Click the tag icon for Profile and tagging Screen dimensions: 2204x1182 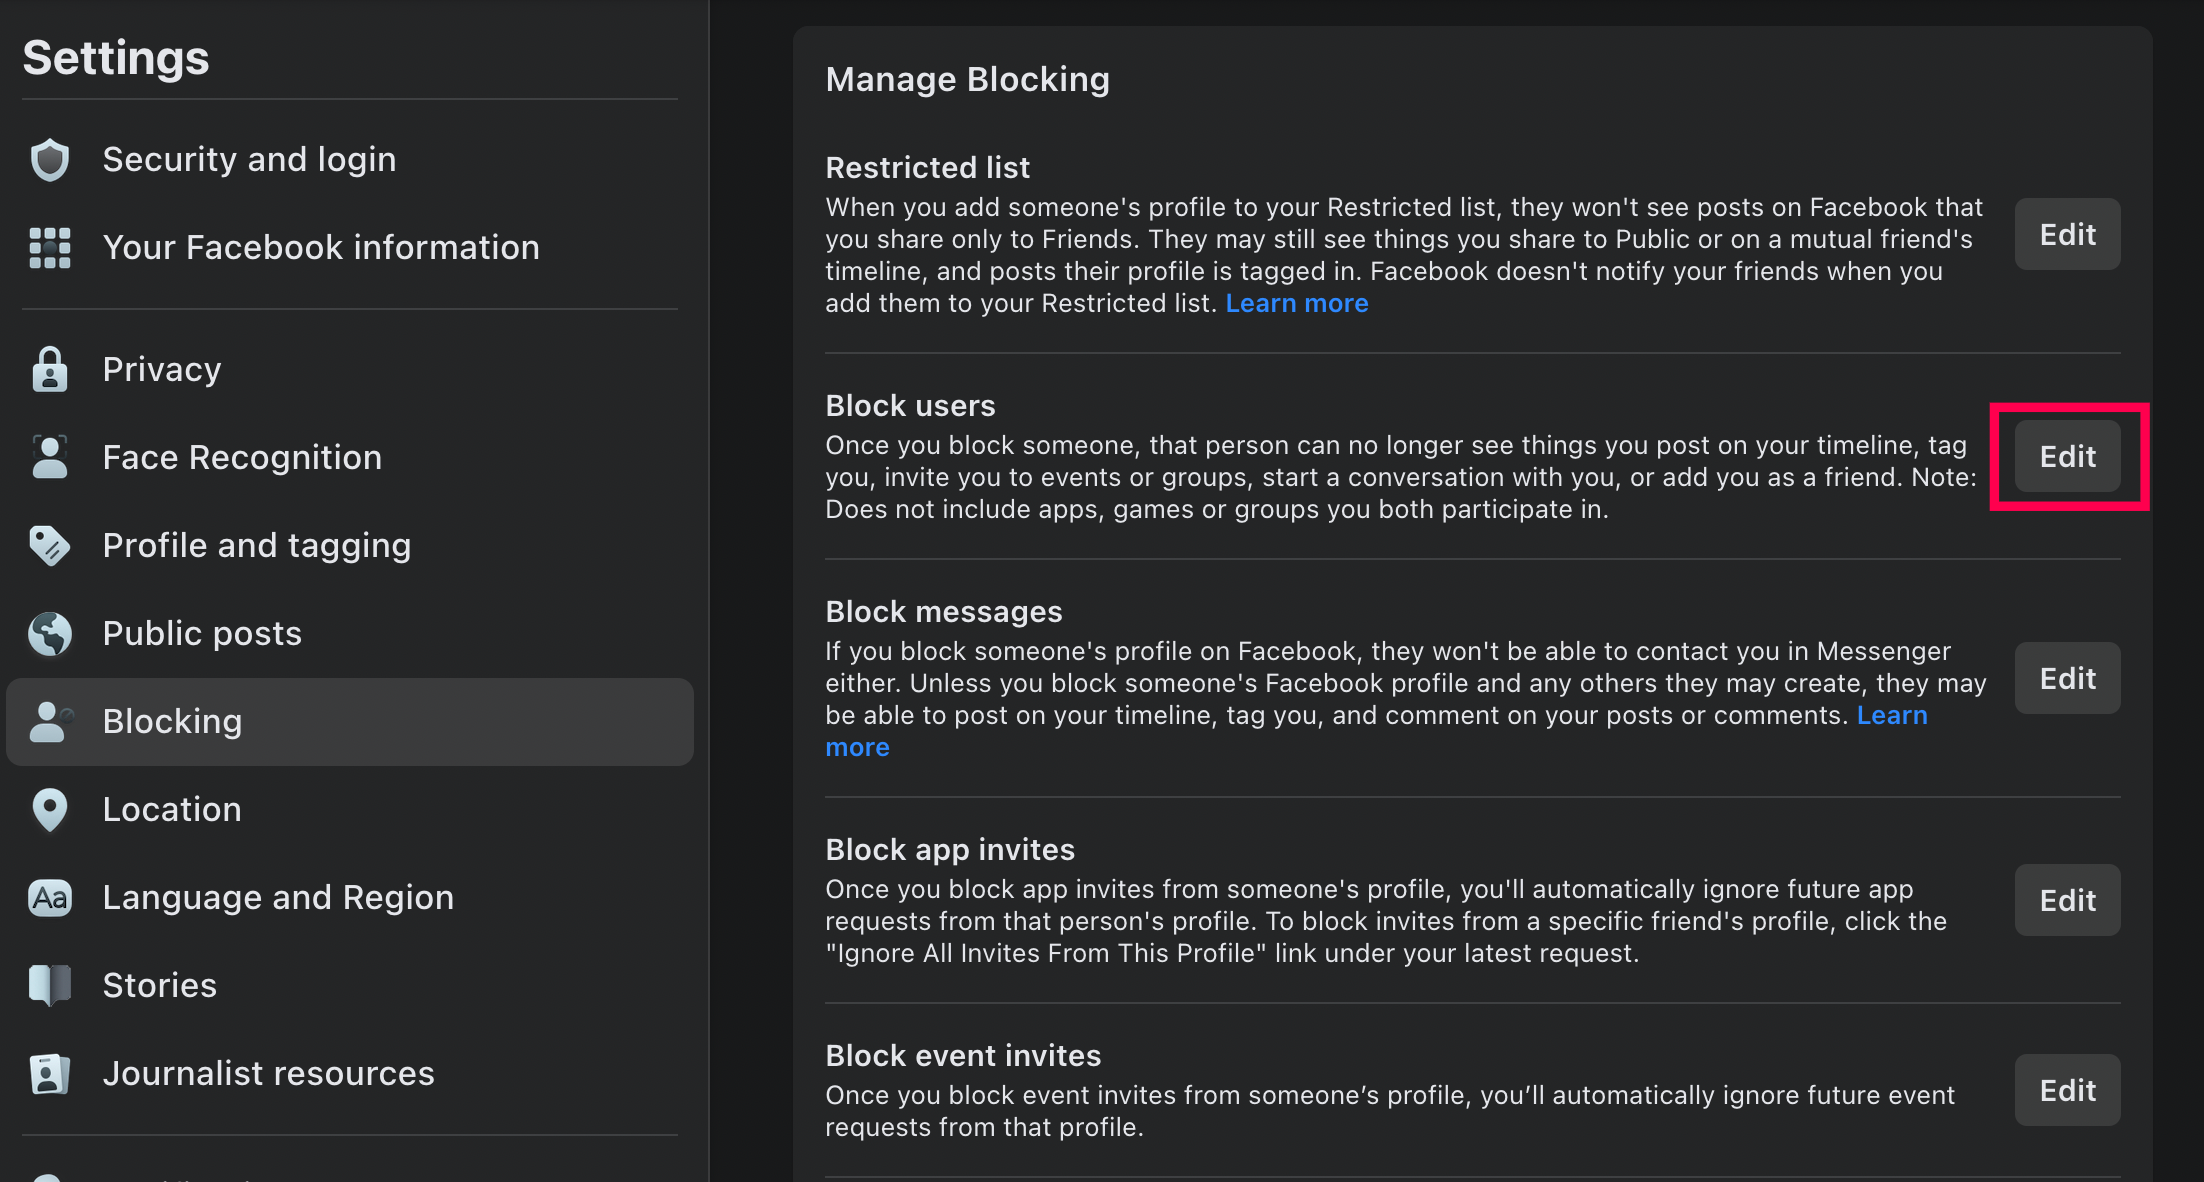49,546
